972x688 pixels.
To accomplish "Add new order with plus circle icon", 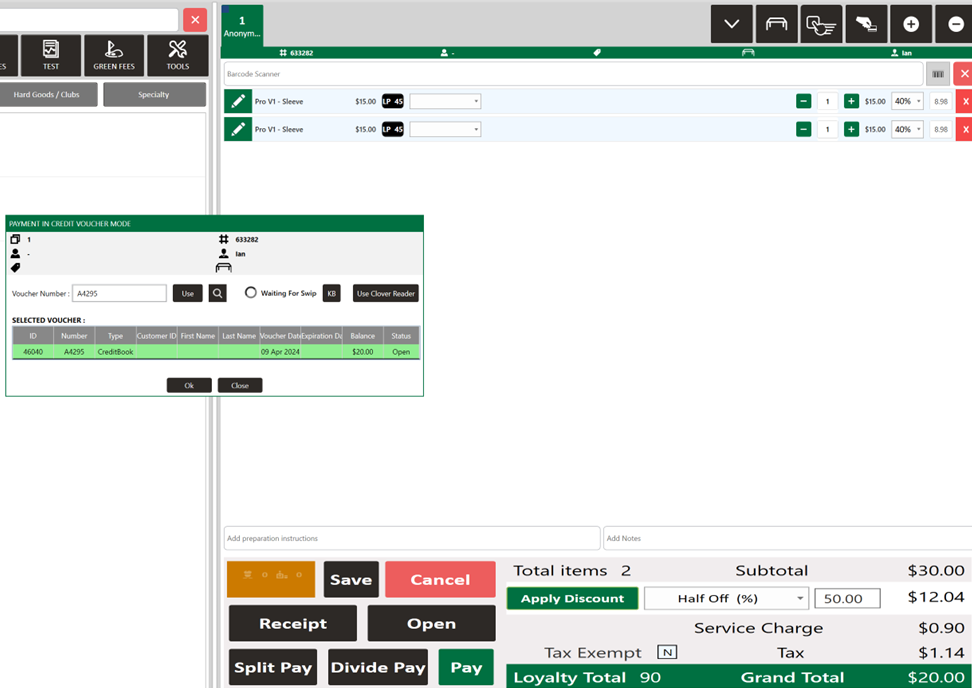I will pyautogui.click(x=911, y=24).
